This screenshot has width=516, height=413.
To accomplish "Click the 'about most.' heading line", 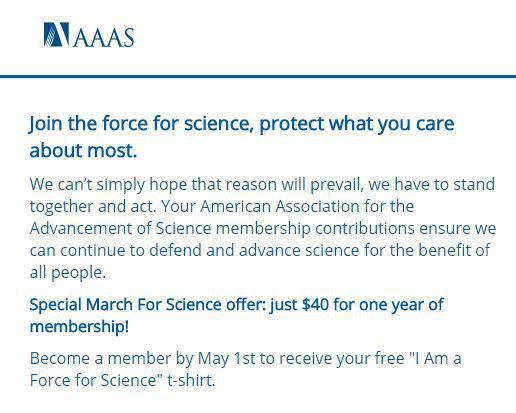I will click(x=83, y=150).
